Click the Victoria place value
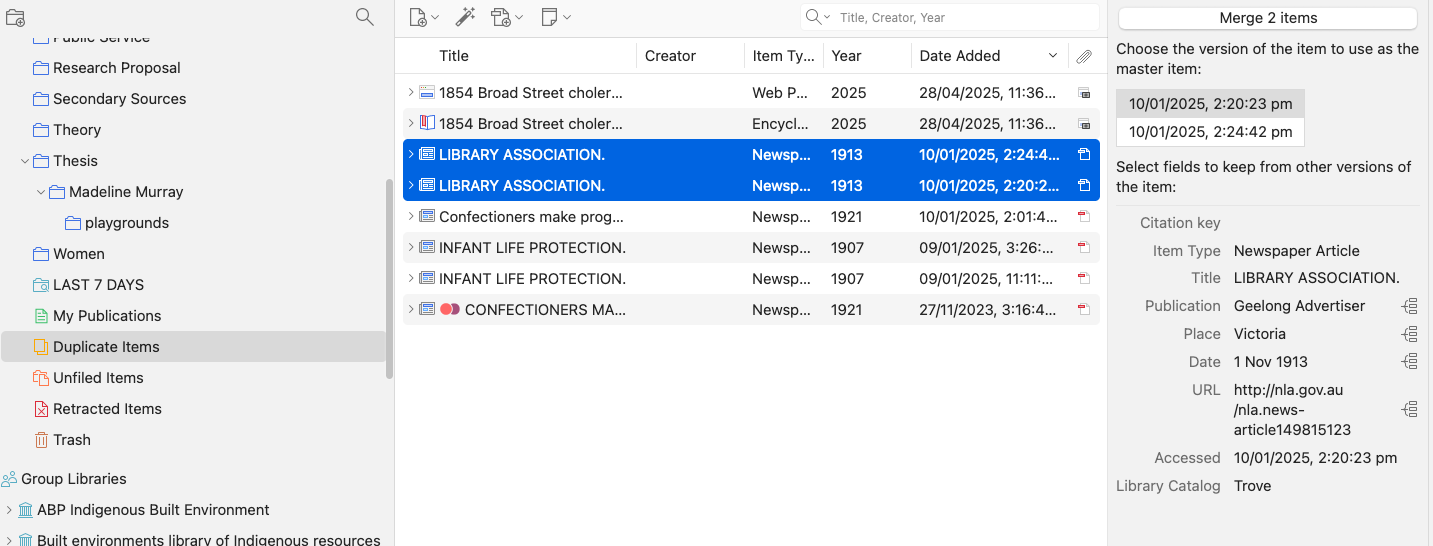The width and height of the screenshot is (1433, 546). coord(1260,334)
